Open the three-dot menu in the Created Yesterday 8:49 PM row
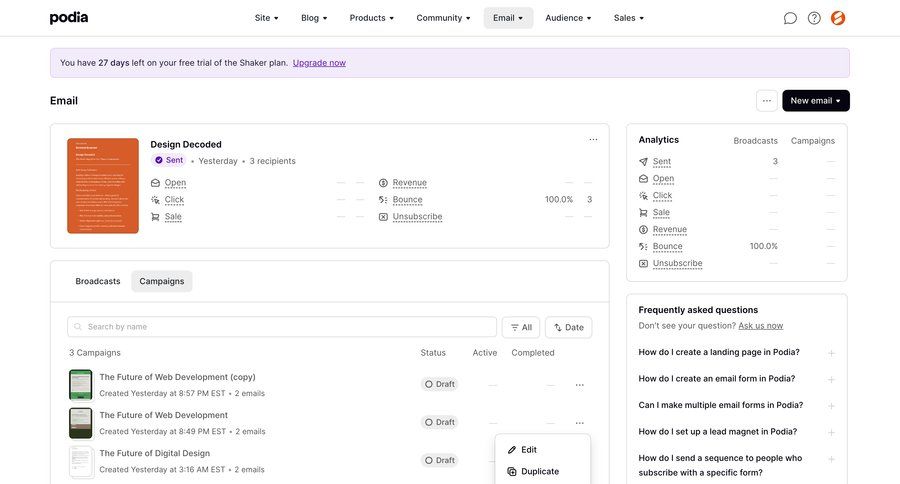Screen dimensions: 900x484 coord(580,423)
